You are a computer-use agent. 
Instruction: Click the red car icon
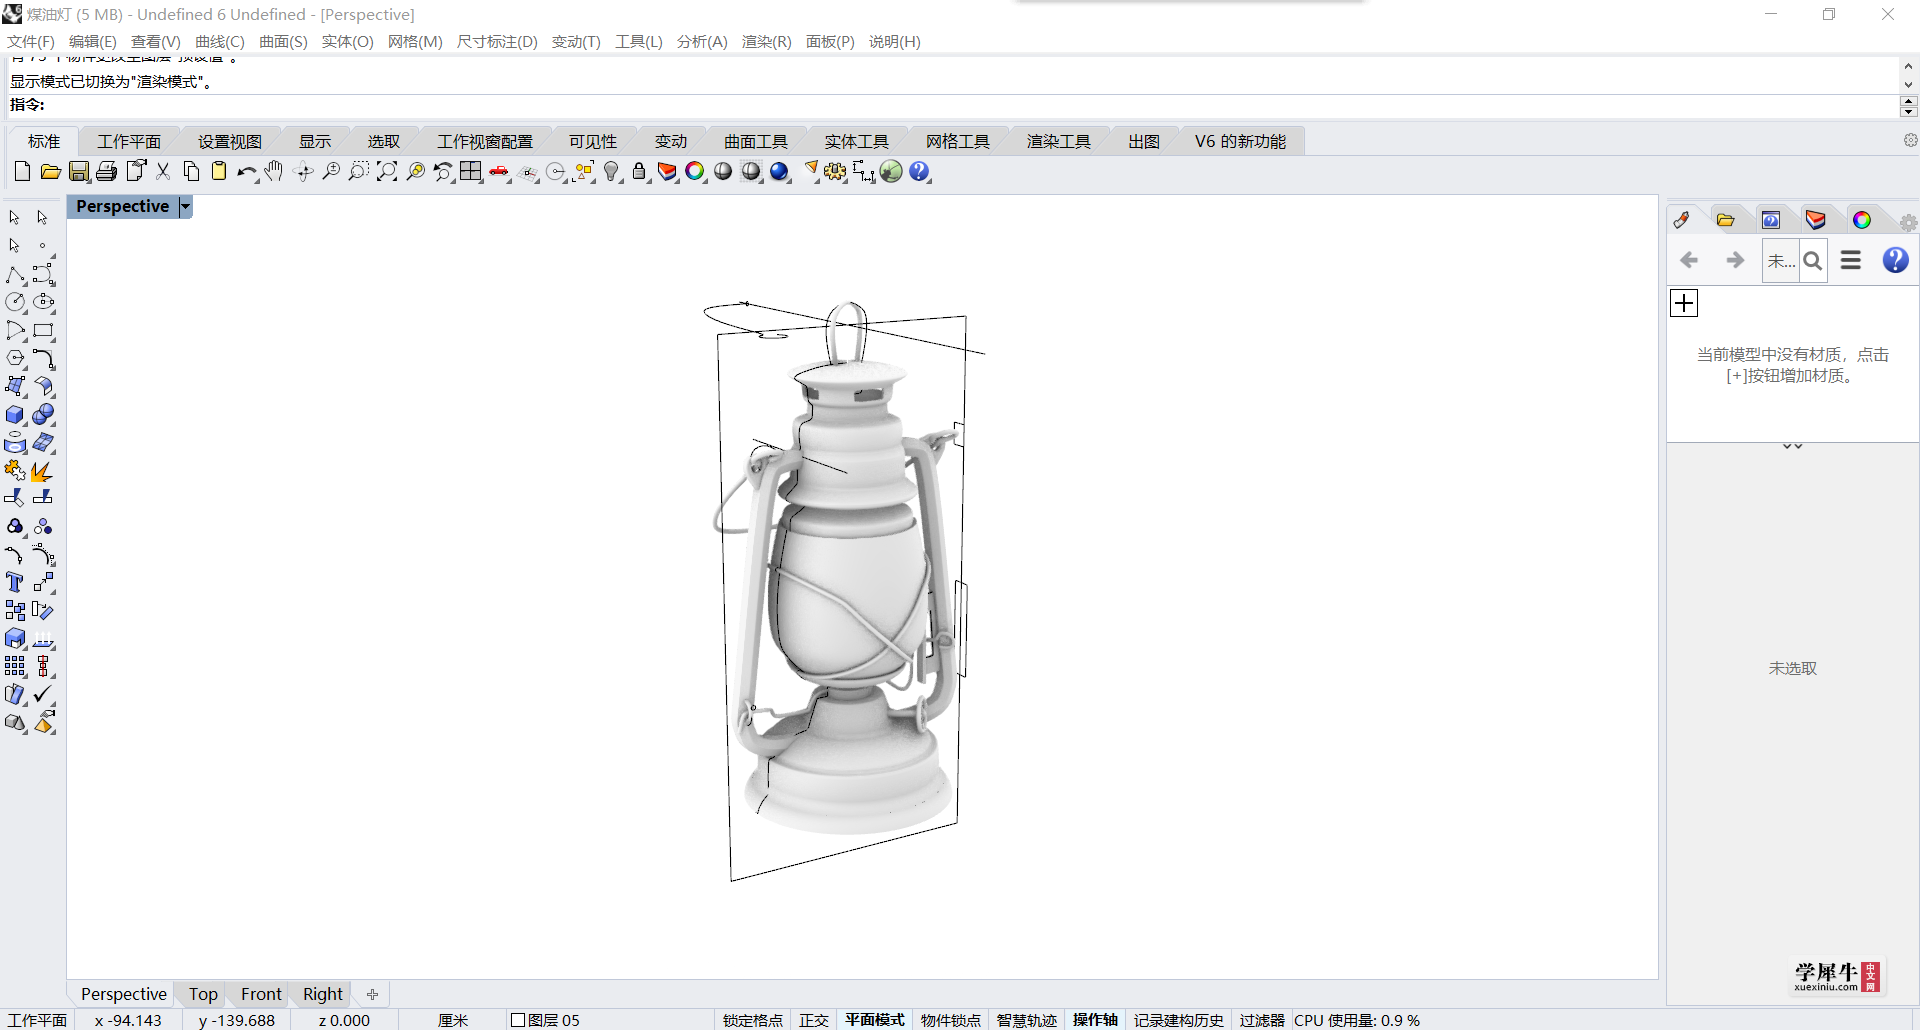[499, 172]
